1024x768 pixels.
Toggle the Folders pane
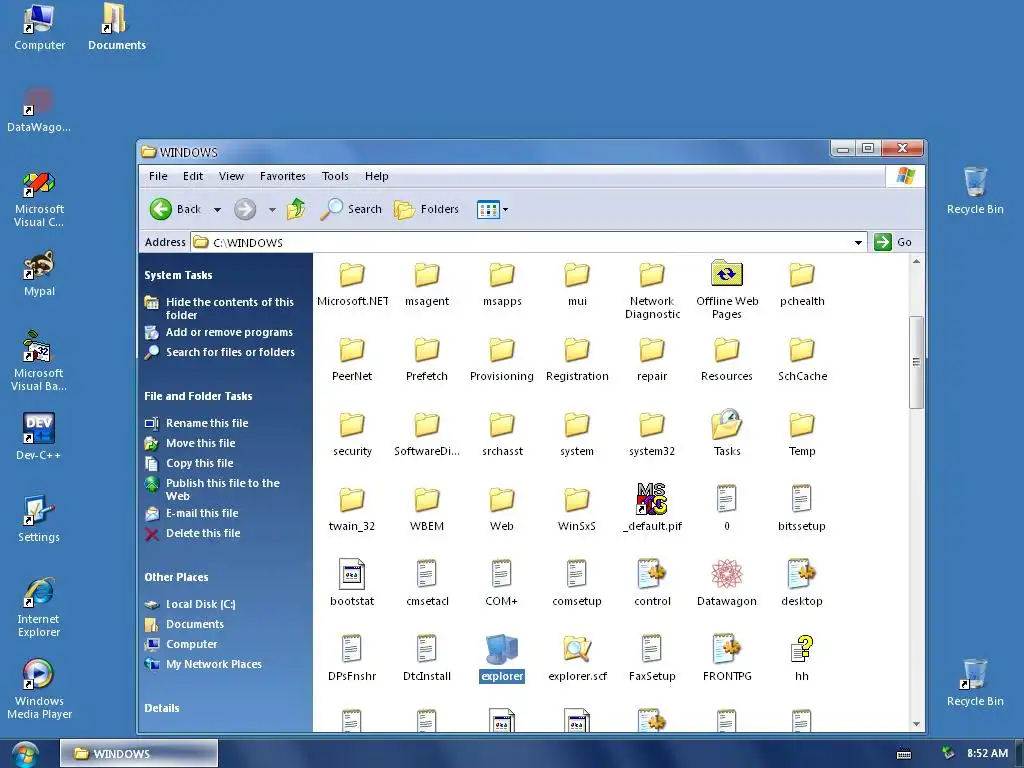pos(426,209)
